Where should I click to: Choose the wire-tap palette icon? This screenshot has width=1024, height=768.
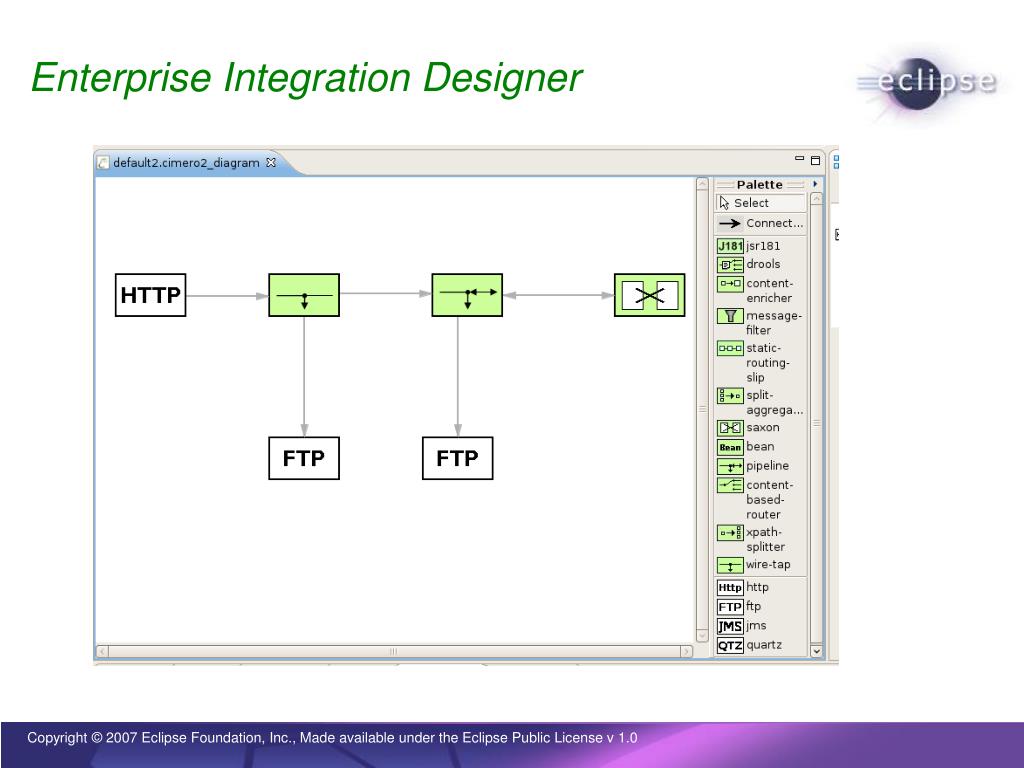[730, 566]
